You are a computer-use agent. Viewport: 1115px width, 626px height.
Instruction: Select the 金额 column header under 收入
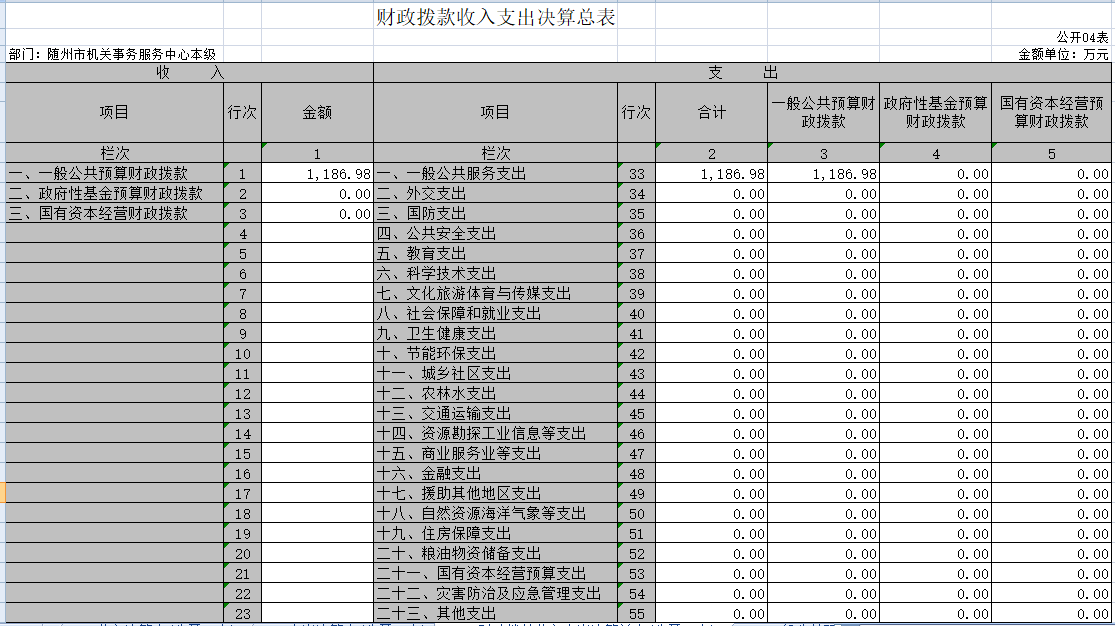coord(317,113)
